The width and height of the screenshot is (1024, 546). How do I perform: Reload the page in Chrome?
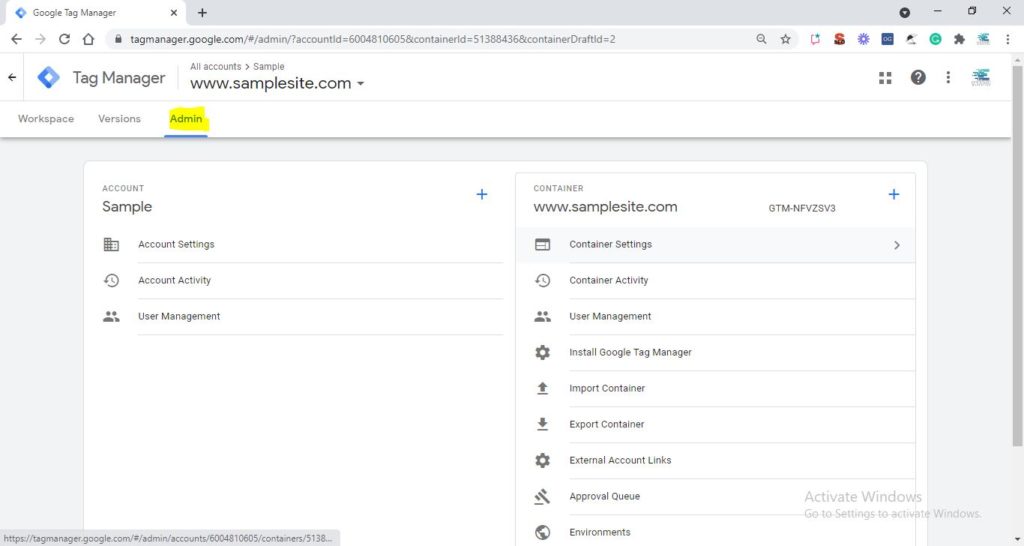click(x=64, y=39)
